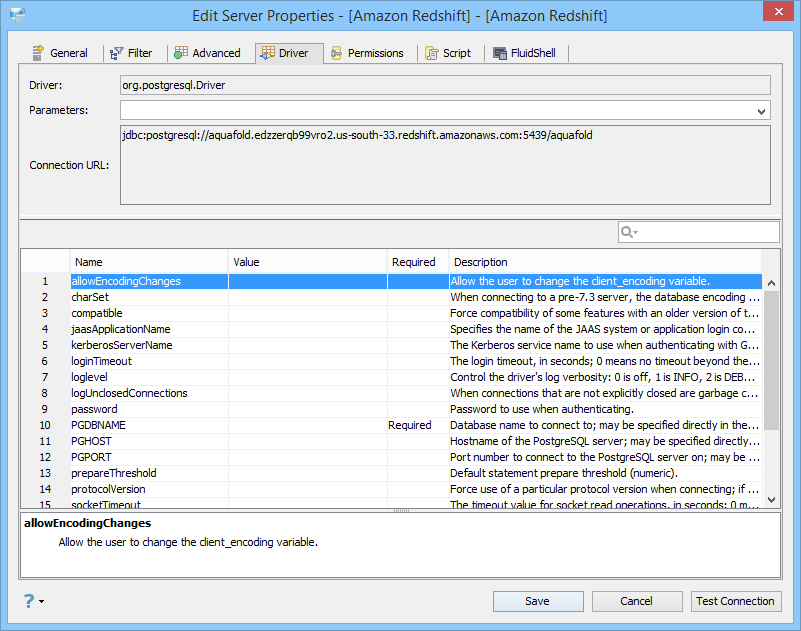
Task: Expand the Parameters dropdown arrow
Action: pos(761,111)
